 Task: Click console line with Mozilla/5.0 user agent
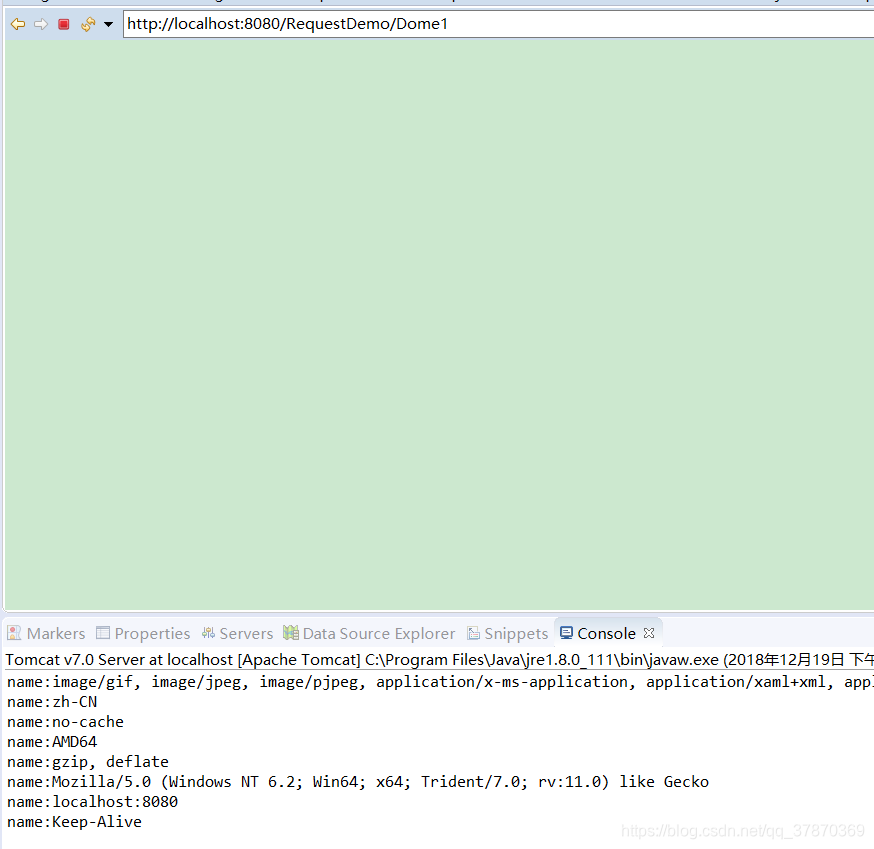358,782
